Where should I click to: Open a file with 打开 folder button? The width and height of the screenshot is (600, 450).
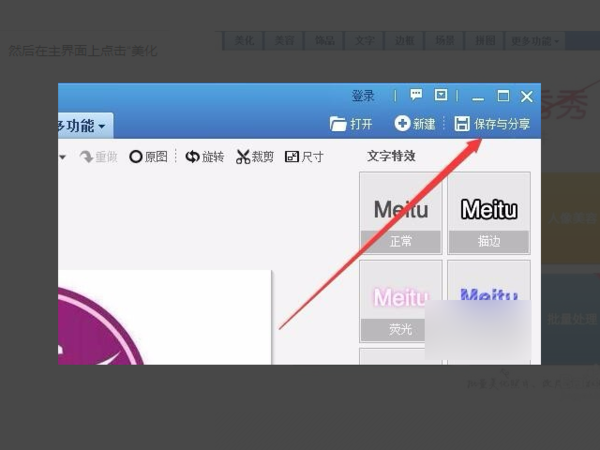click(x=351, y=124)
